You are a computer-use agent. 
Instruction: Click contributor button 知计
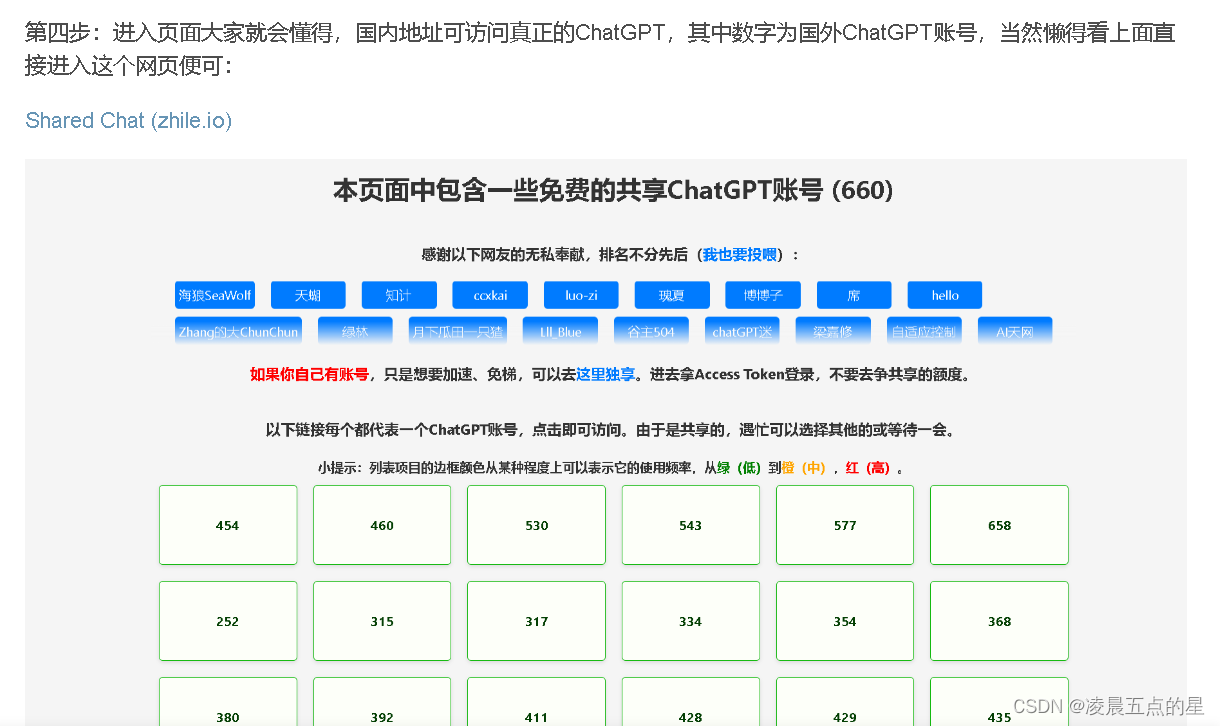(x=399, y=295)
